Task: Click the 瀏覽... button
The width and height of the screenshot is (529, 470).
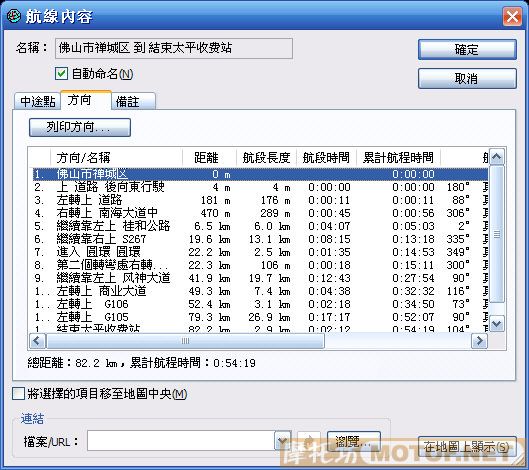Action: point(354,441)
